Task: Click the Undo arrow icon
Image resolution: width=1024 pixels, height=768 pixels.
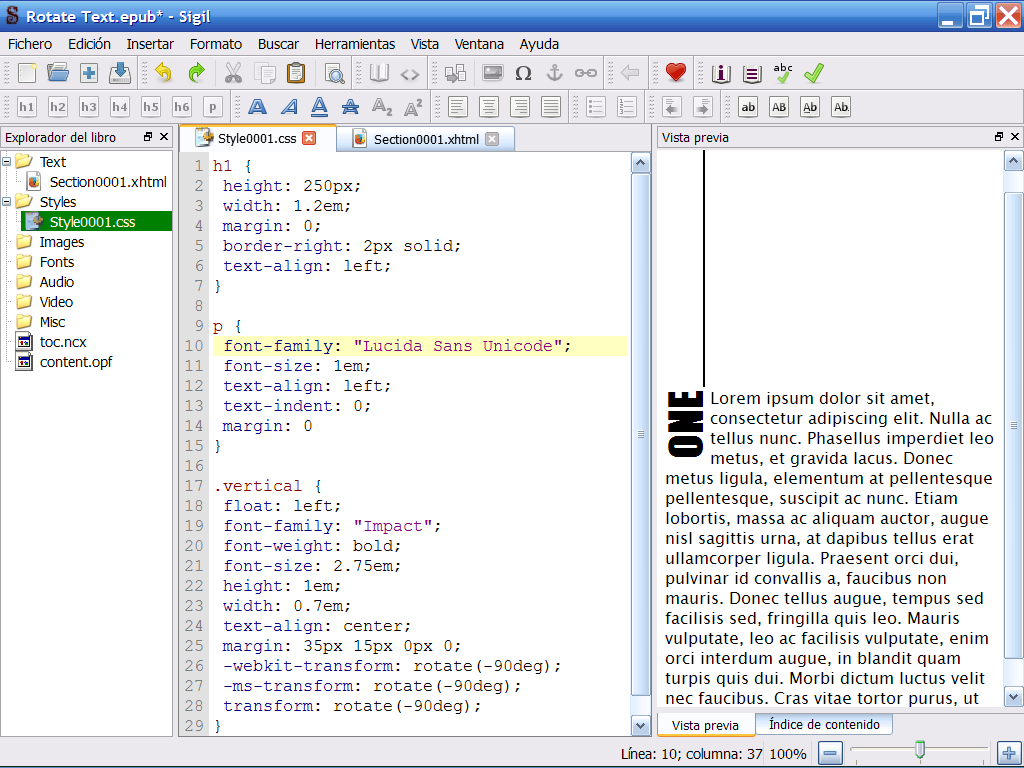Action: tap(163, 73)
